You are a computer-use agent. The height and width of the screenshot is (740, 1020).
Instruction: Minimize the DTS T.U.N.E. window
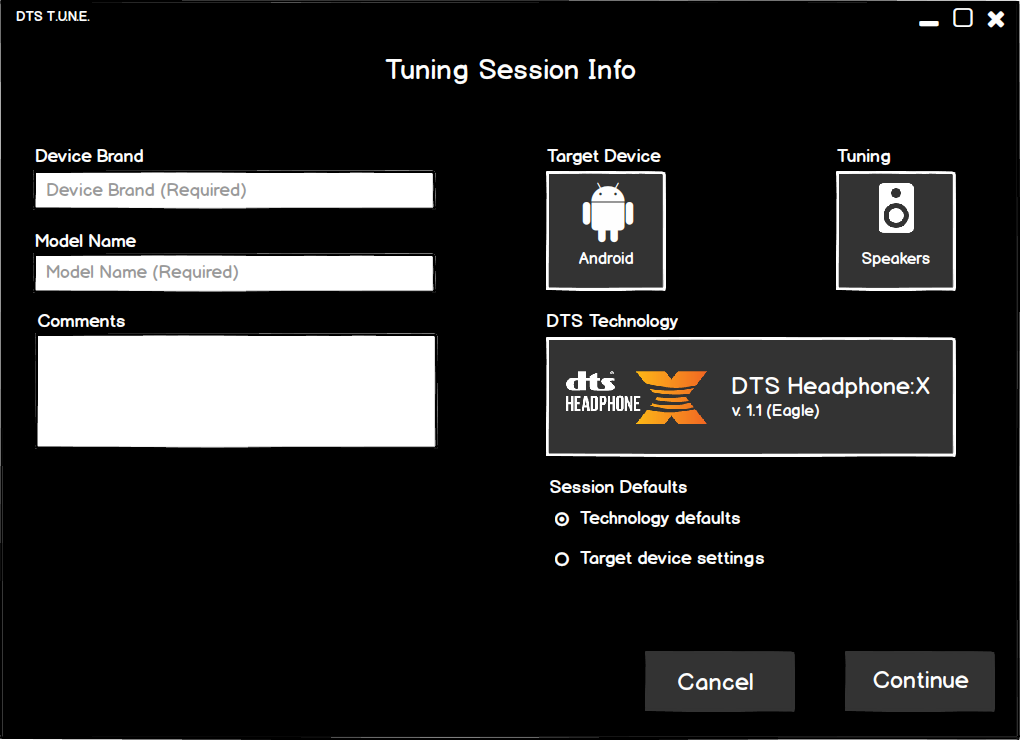click(928, 21)
